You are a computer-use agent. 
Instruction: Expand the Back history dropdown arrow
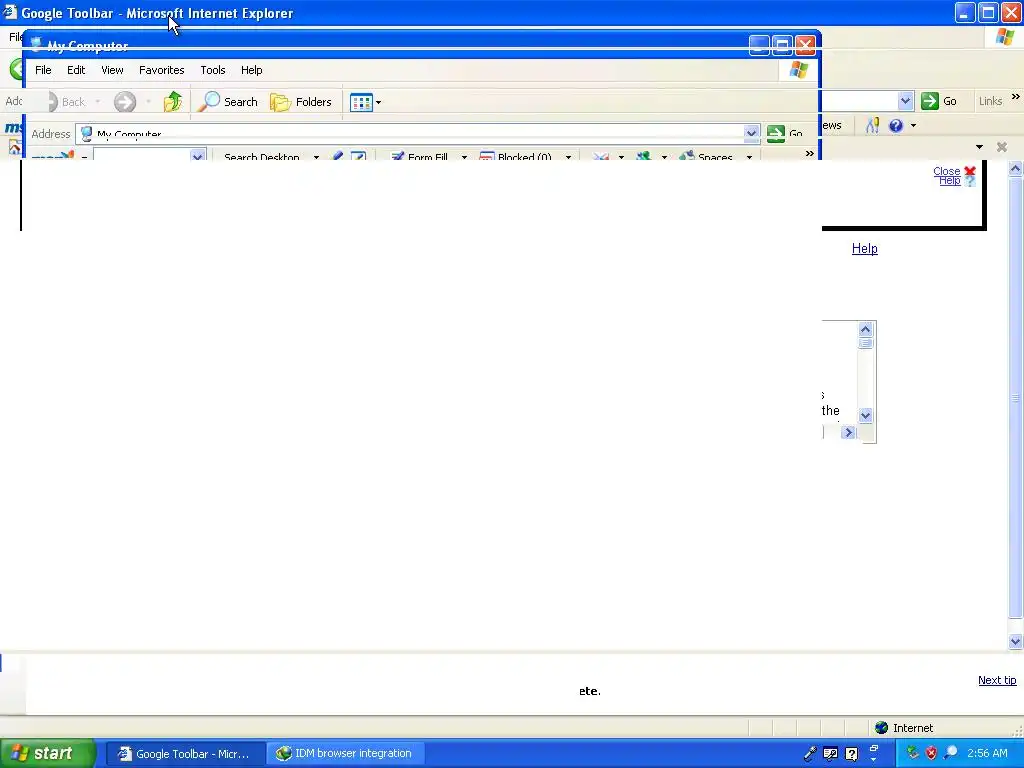[97, 102]
